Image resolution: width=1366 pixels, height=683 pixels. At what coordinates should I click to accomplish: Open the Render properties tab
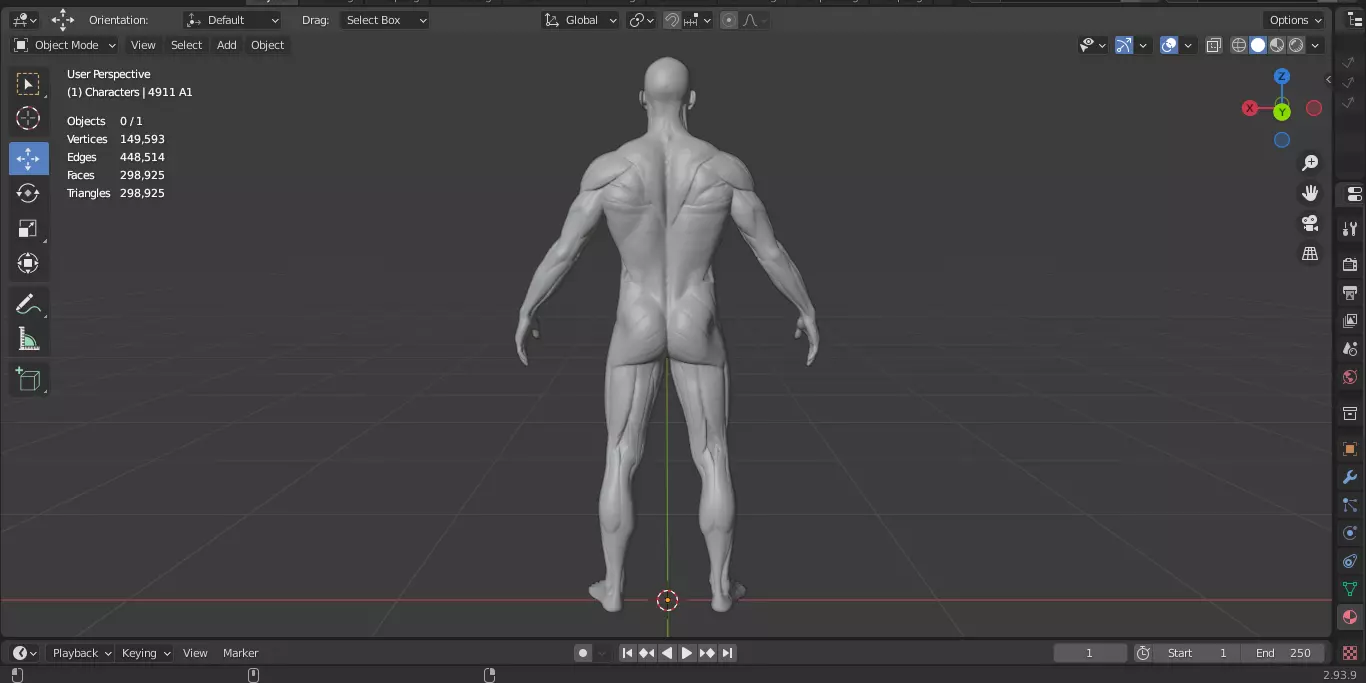(x=1350, y=265)
